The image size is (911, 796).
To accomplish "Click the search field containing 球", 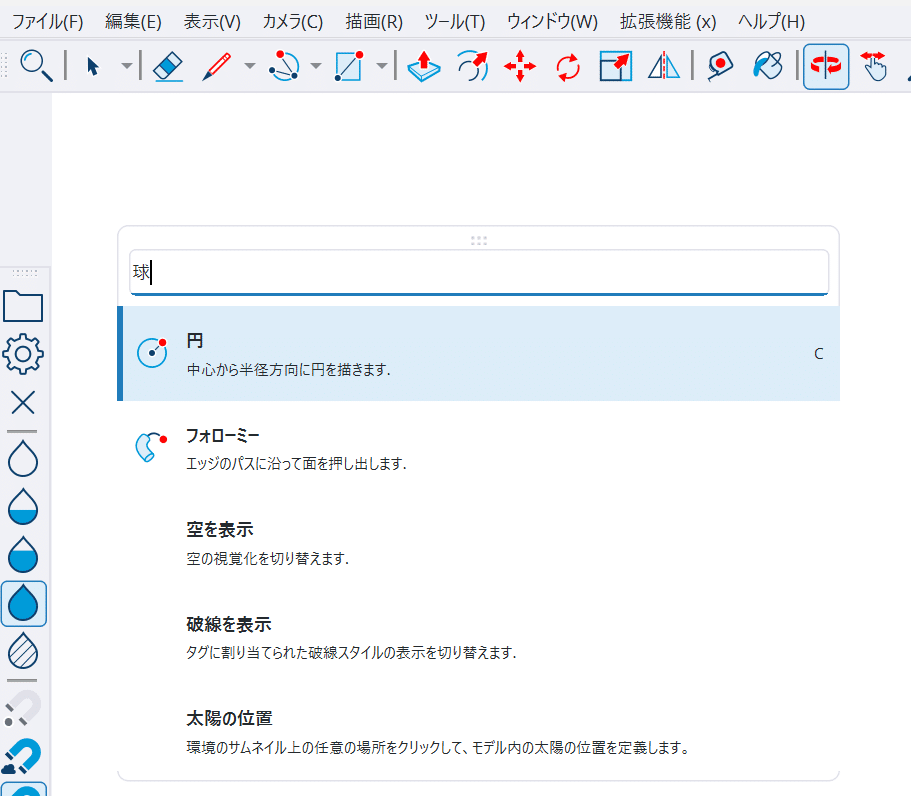I will click(x=479, y=272).
